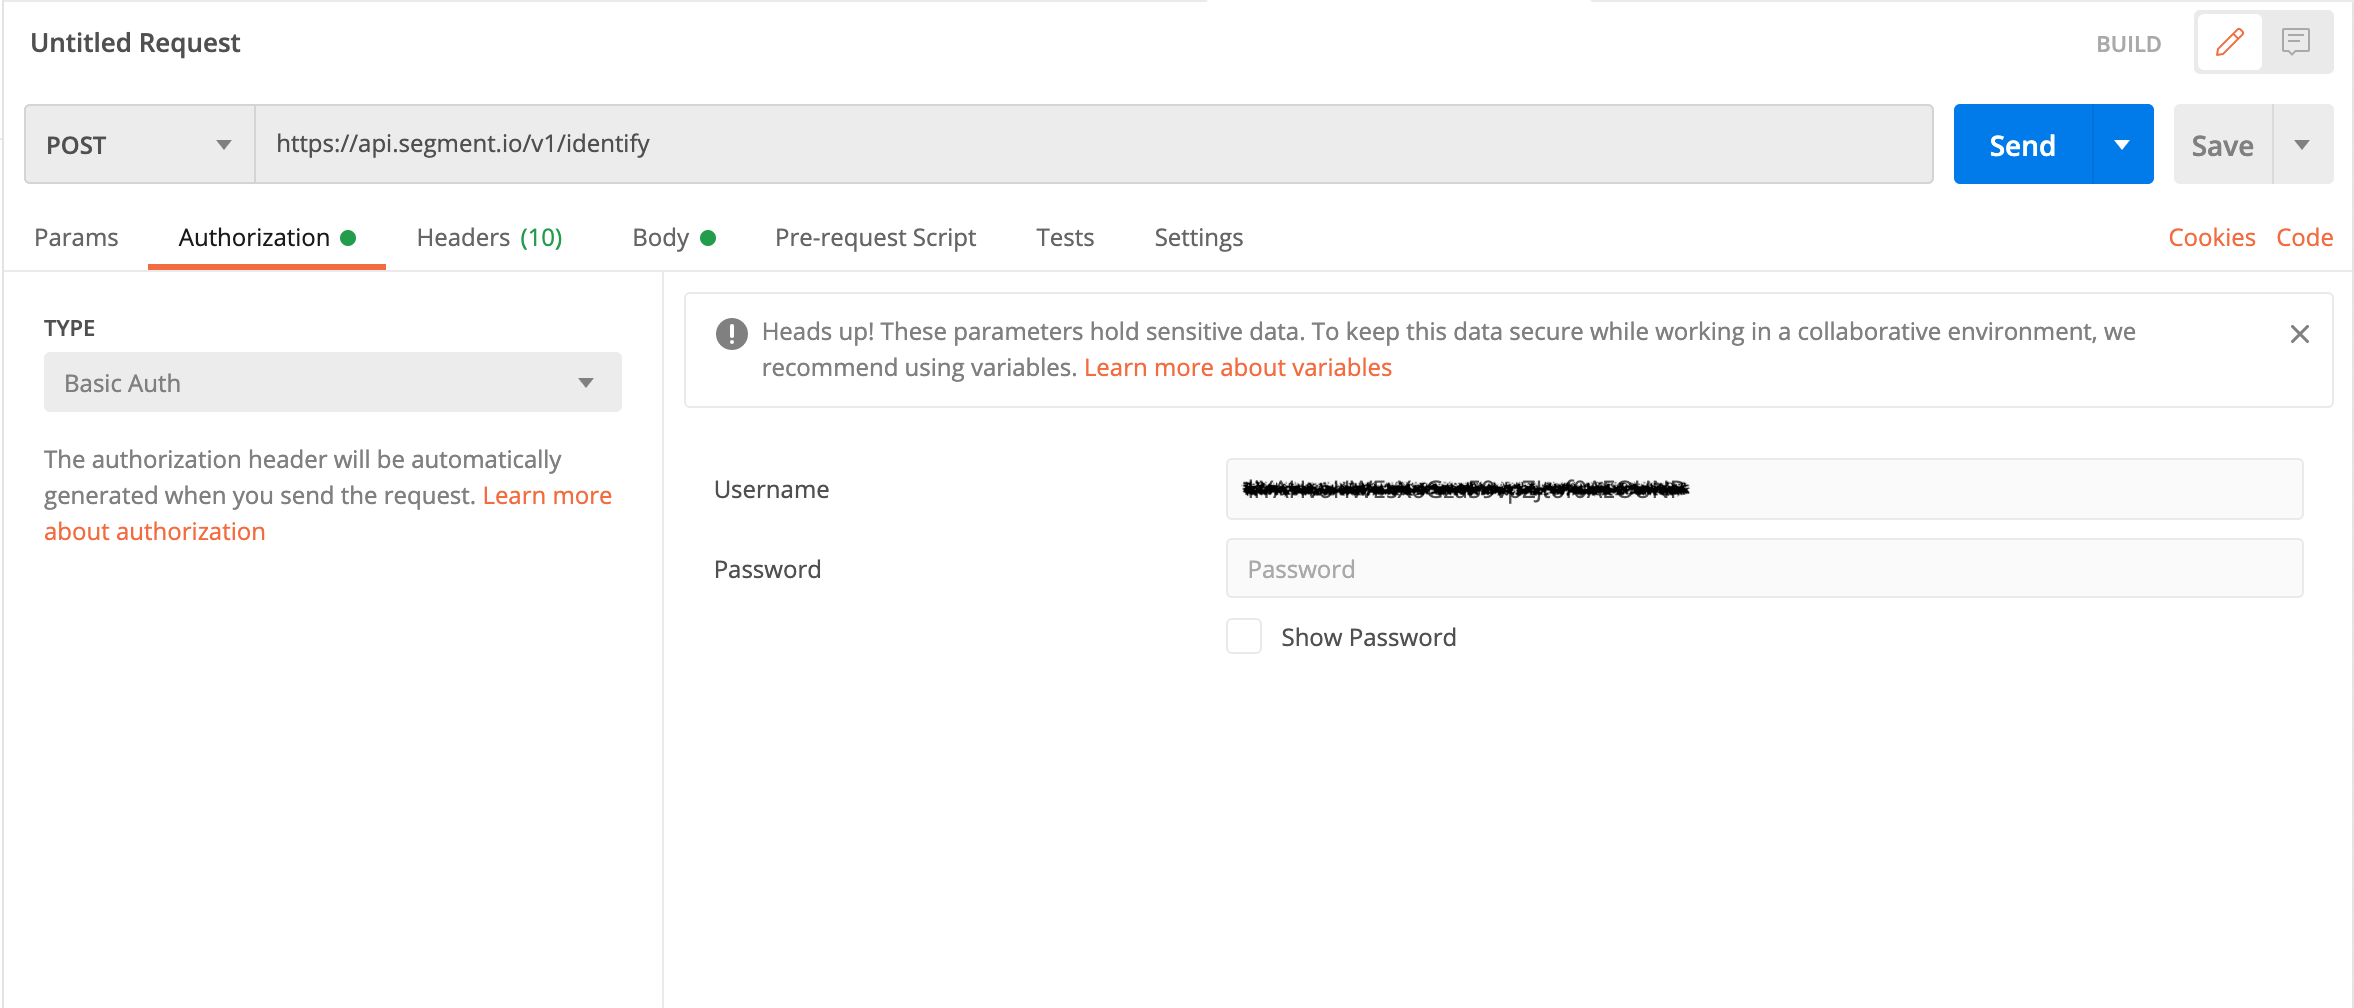Open the Cookies link
Viewport: 2354px width, 1008px height.
tap(2211, 238)
